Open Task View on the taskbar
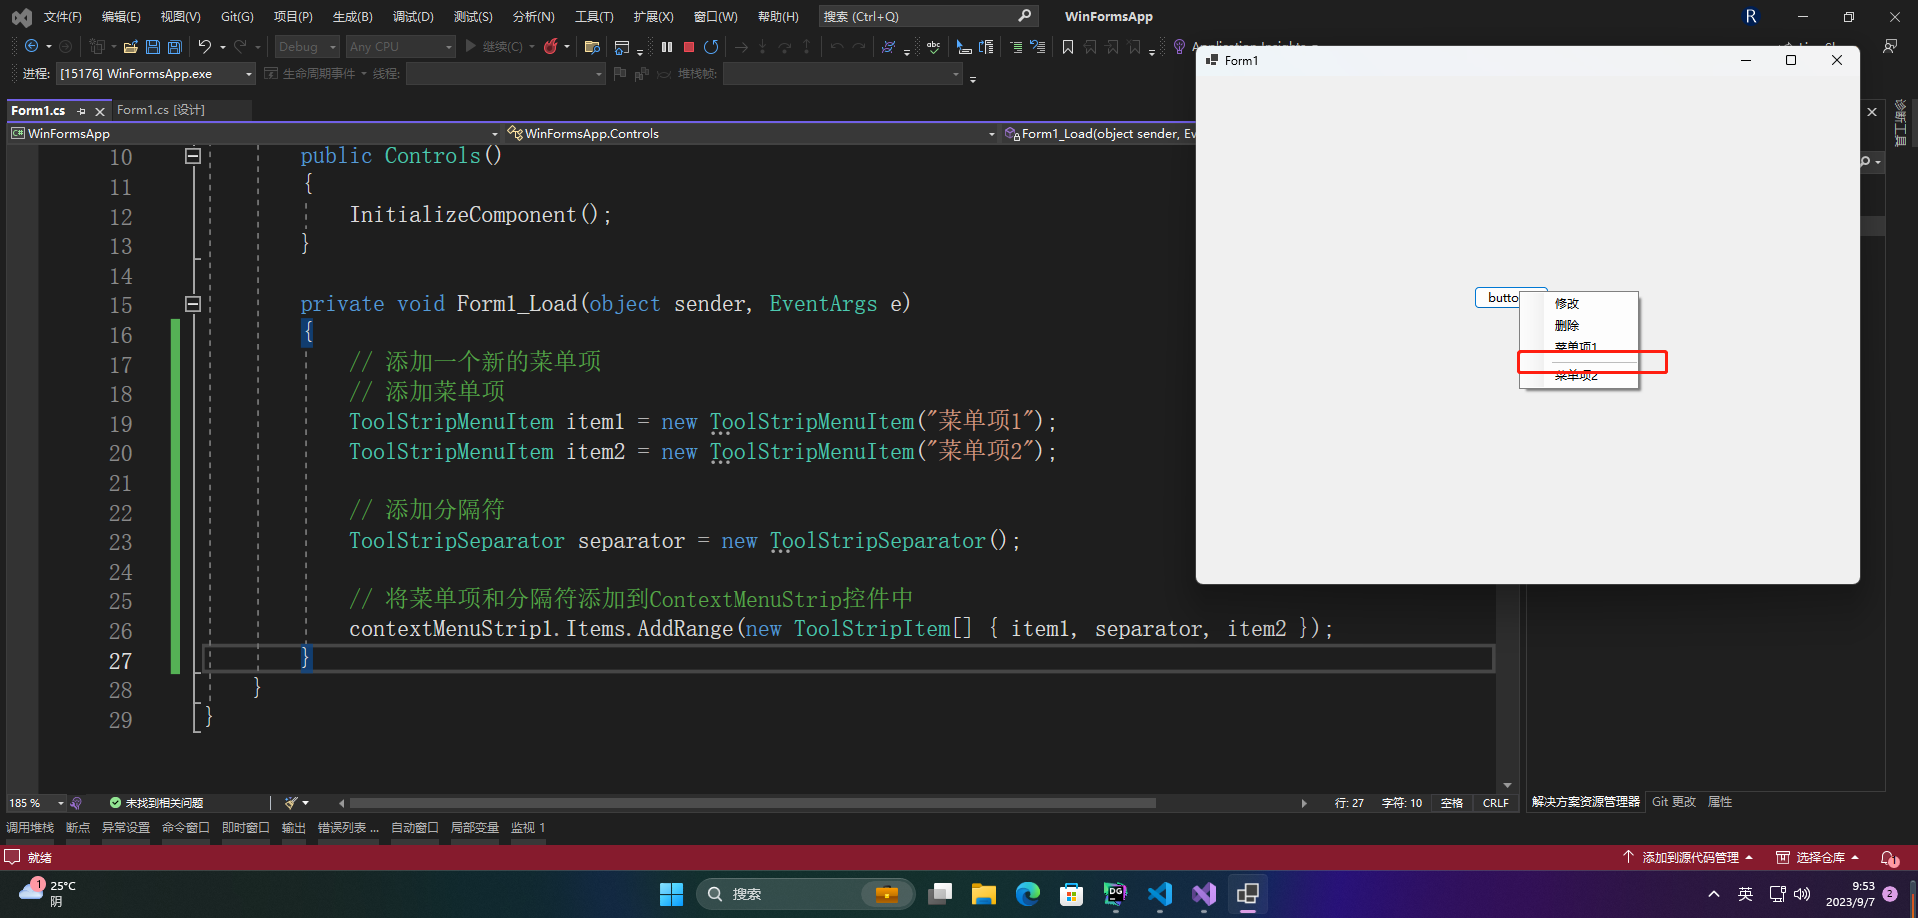This screenshot has width=1918, height=918. [940, 894]
